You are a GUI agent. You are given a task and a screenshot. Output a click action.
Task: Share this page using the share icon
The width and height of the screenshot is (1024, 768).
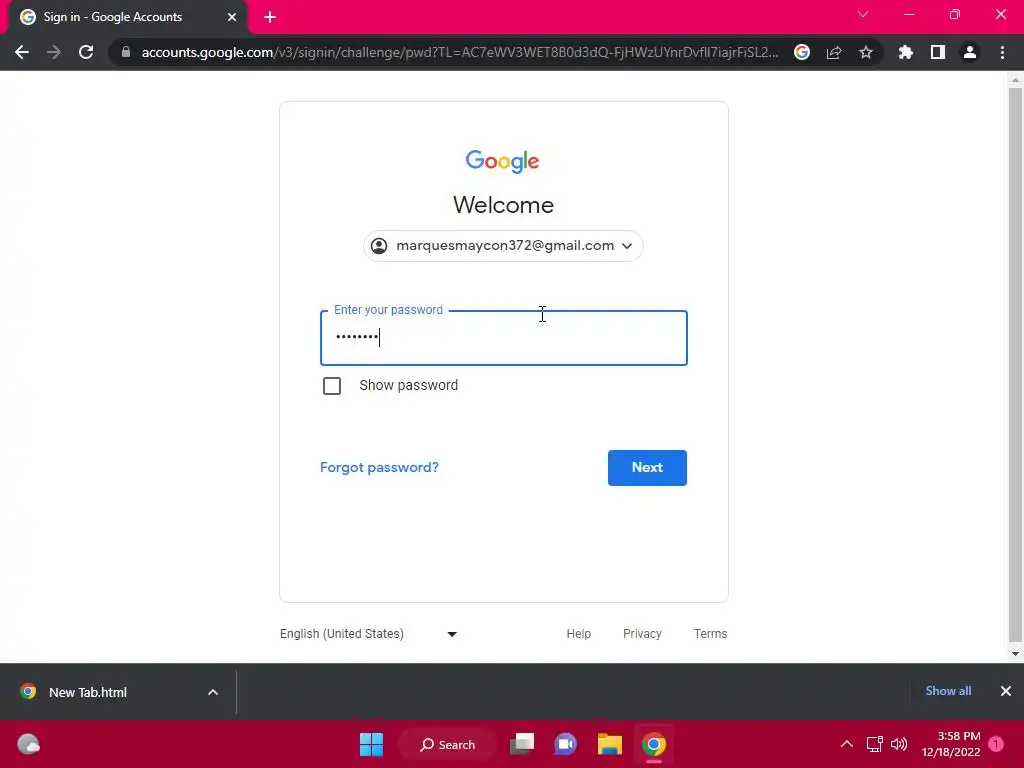834,52
